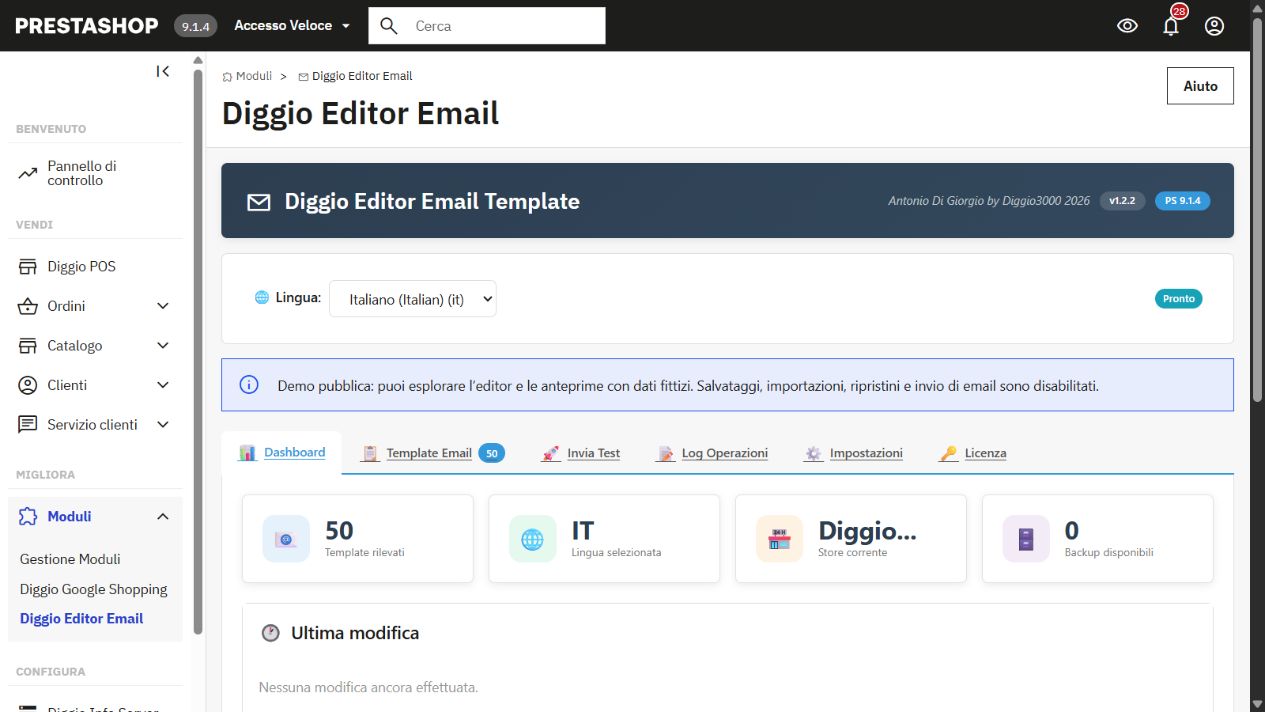Viewport: 1265px width, 712px height.
Task: Click the 'Store corrente' label
Action: [852, 552]
